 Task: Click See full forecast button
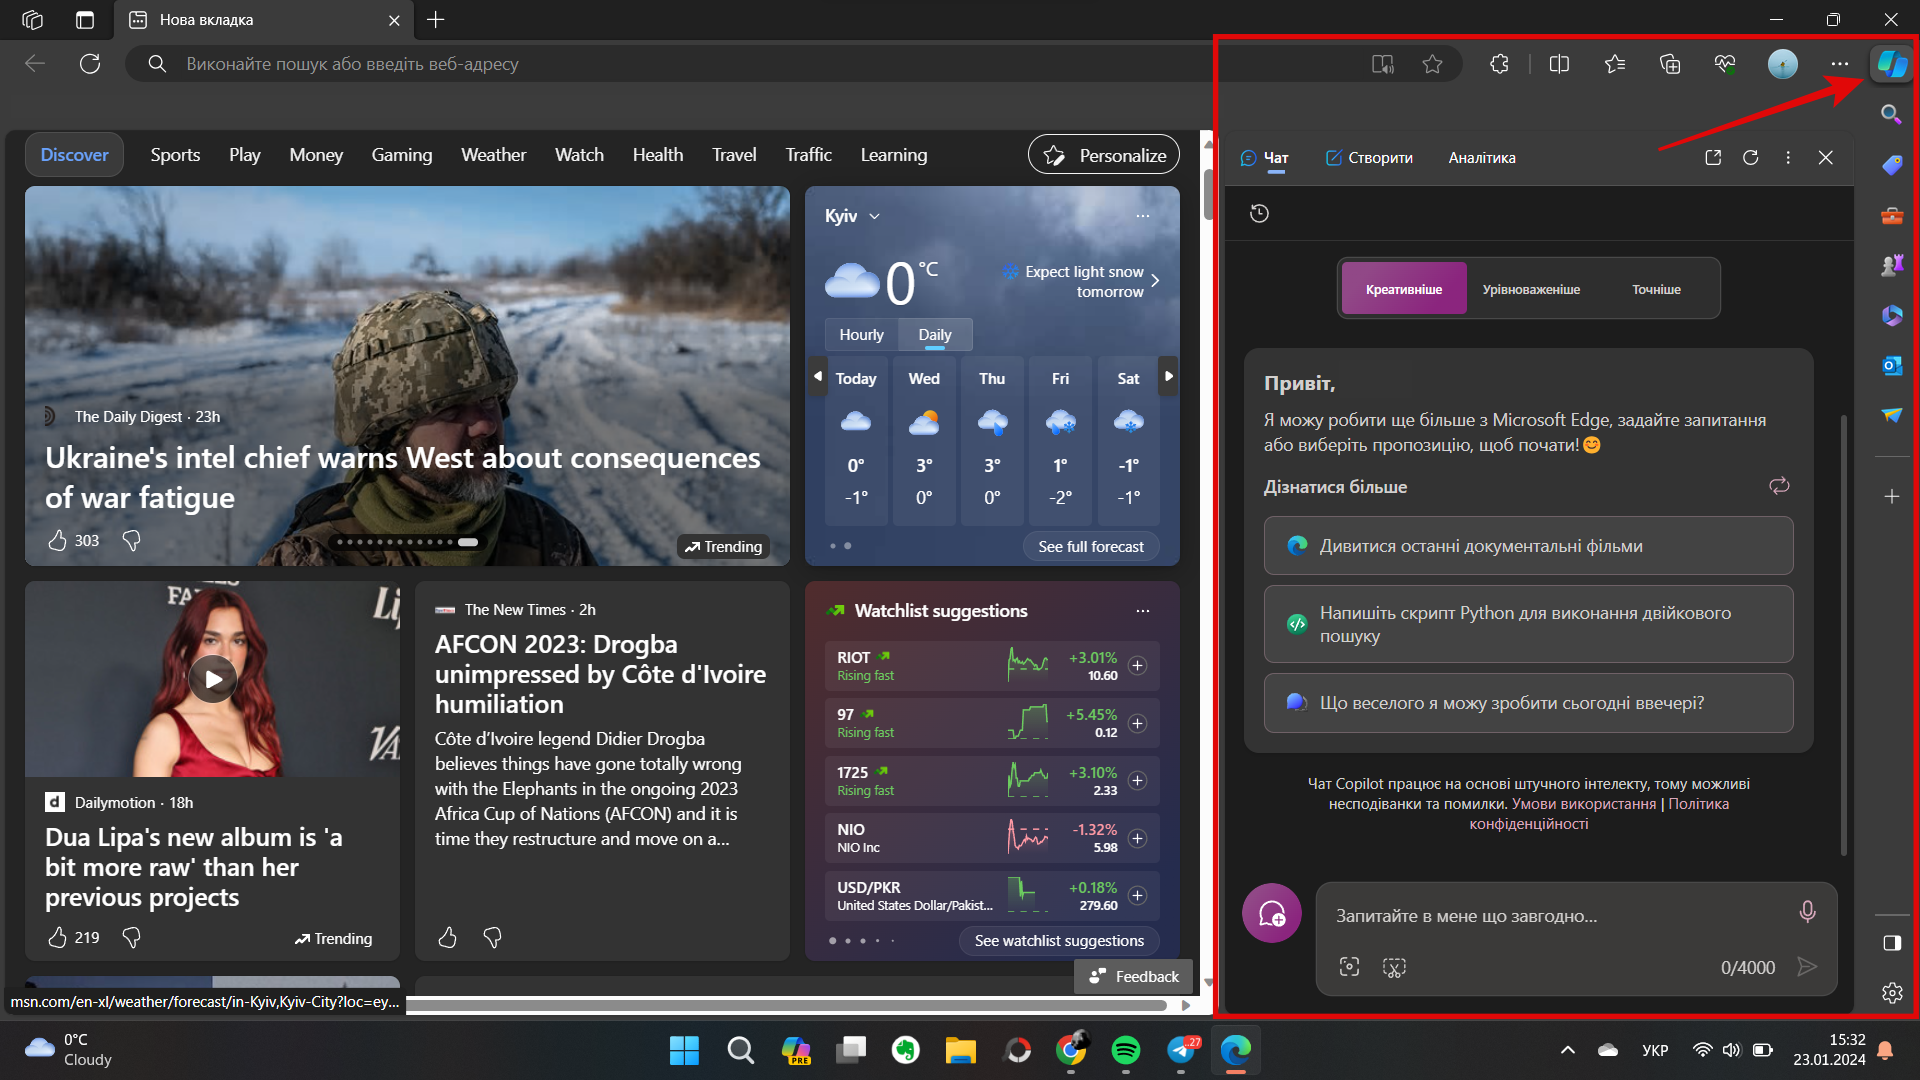coord(1090,547)
